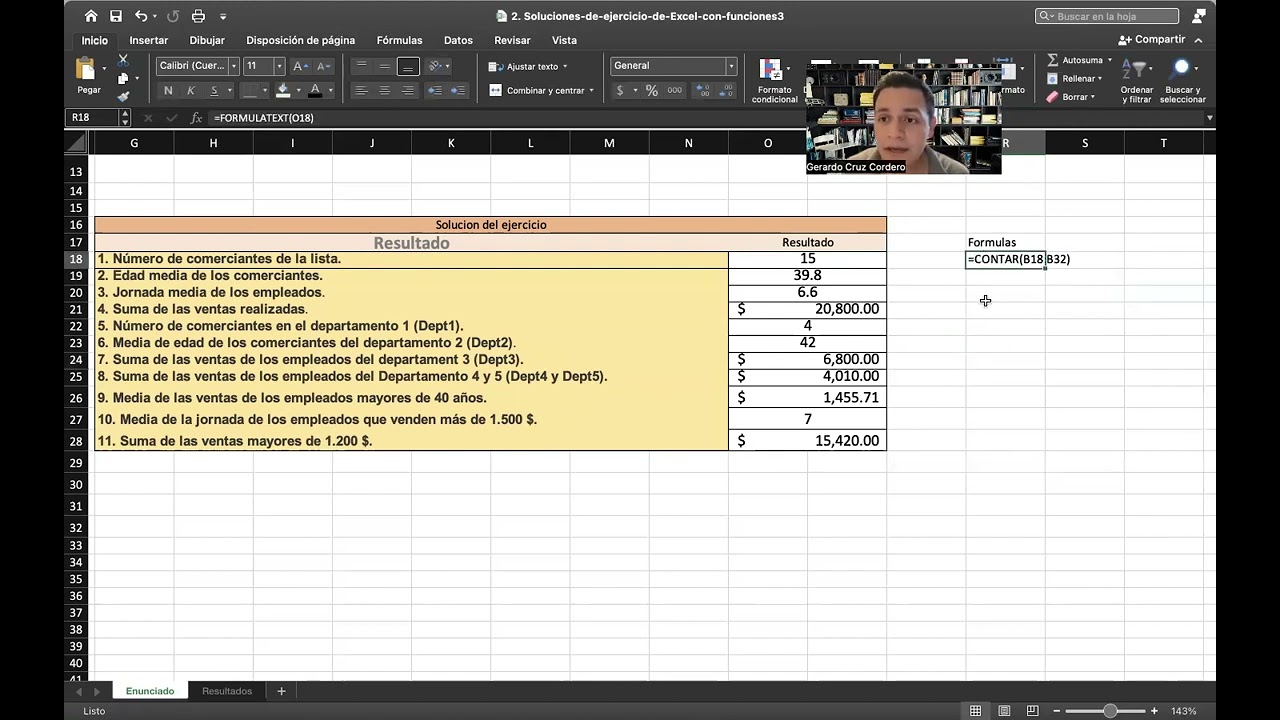Go to the Home house icon

point(91,16)
